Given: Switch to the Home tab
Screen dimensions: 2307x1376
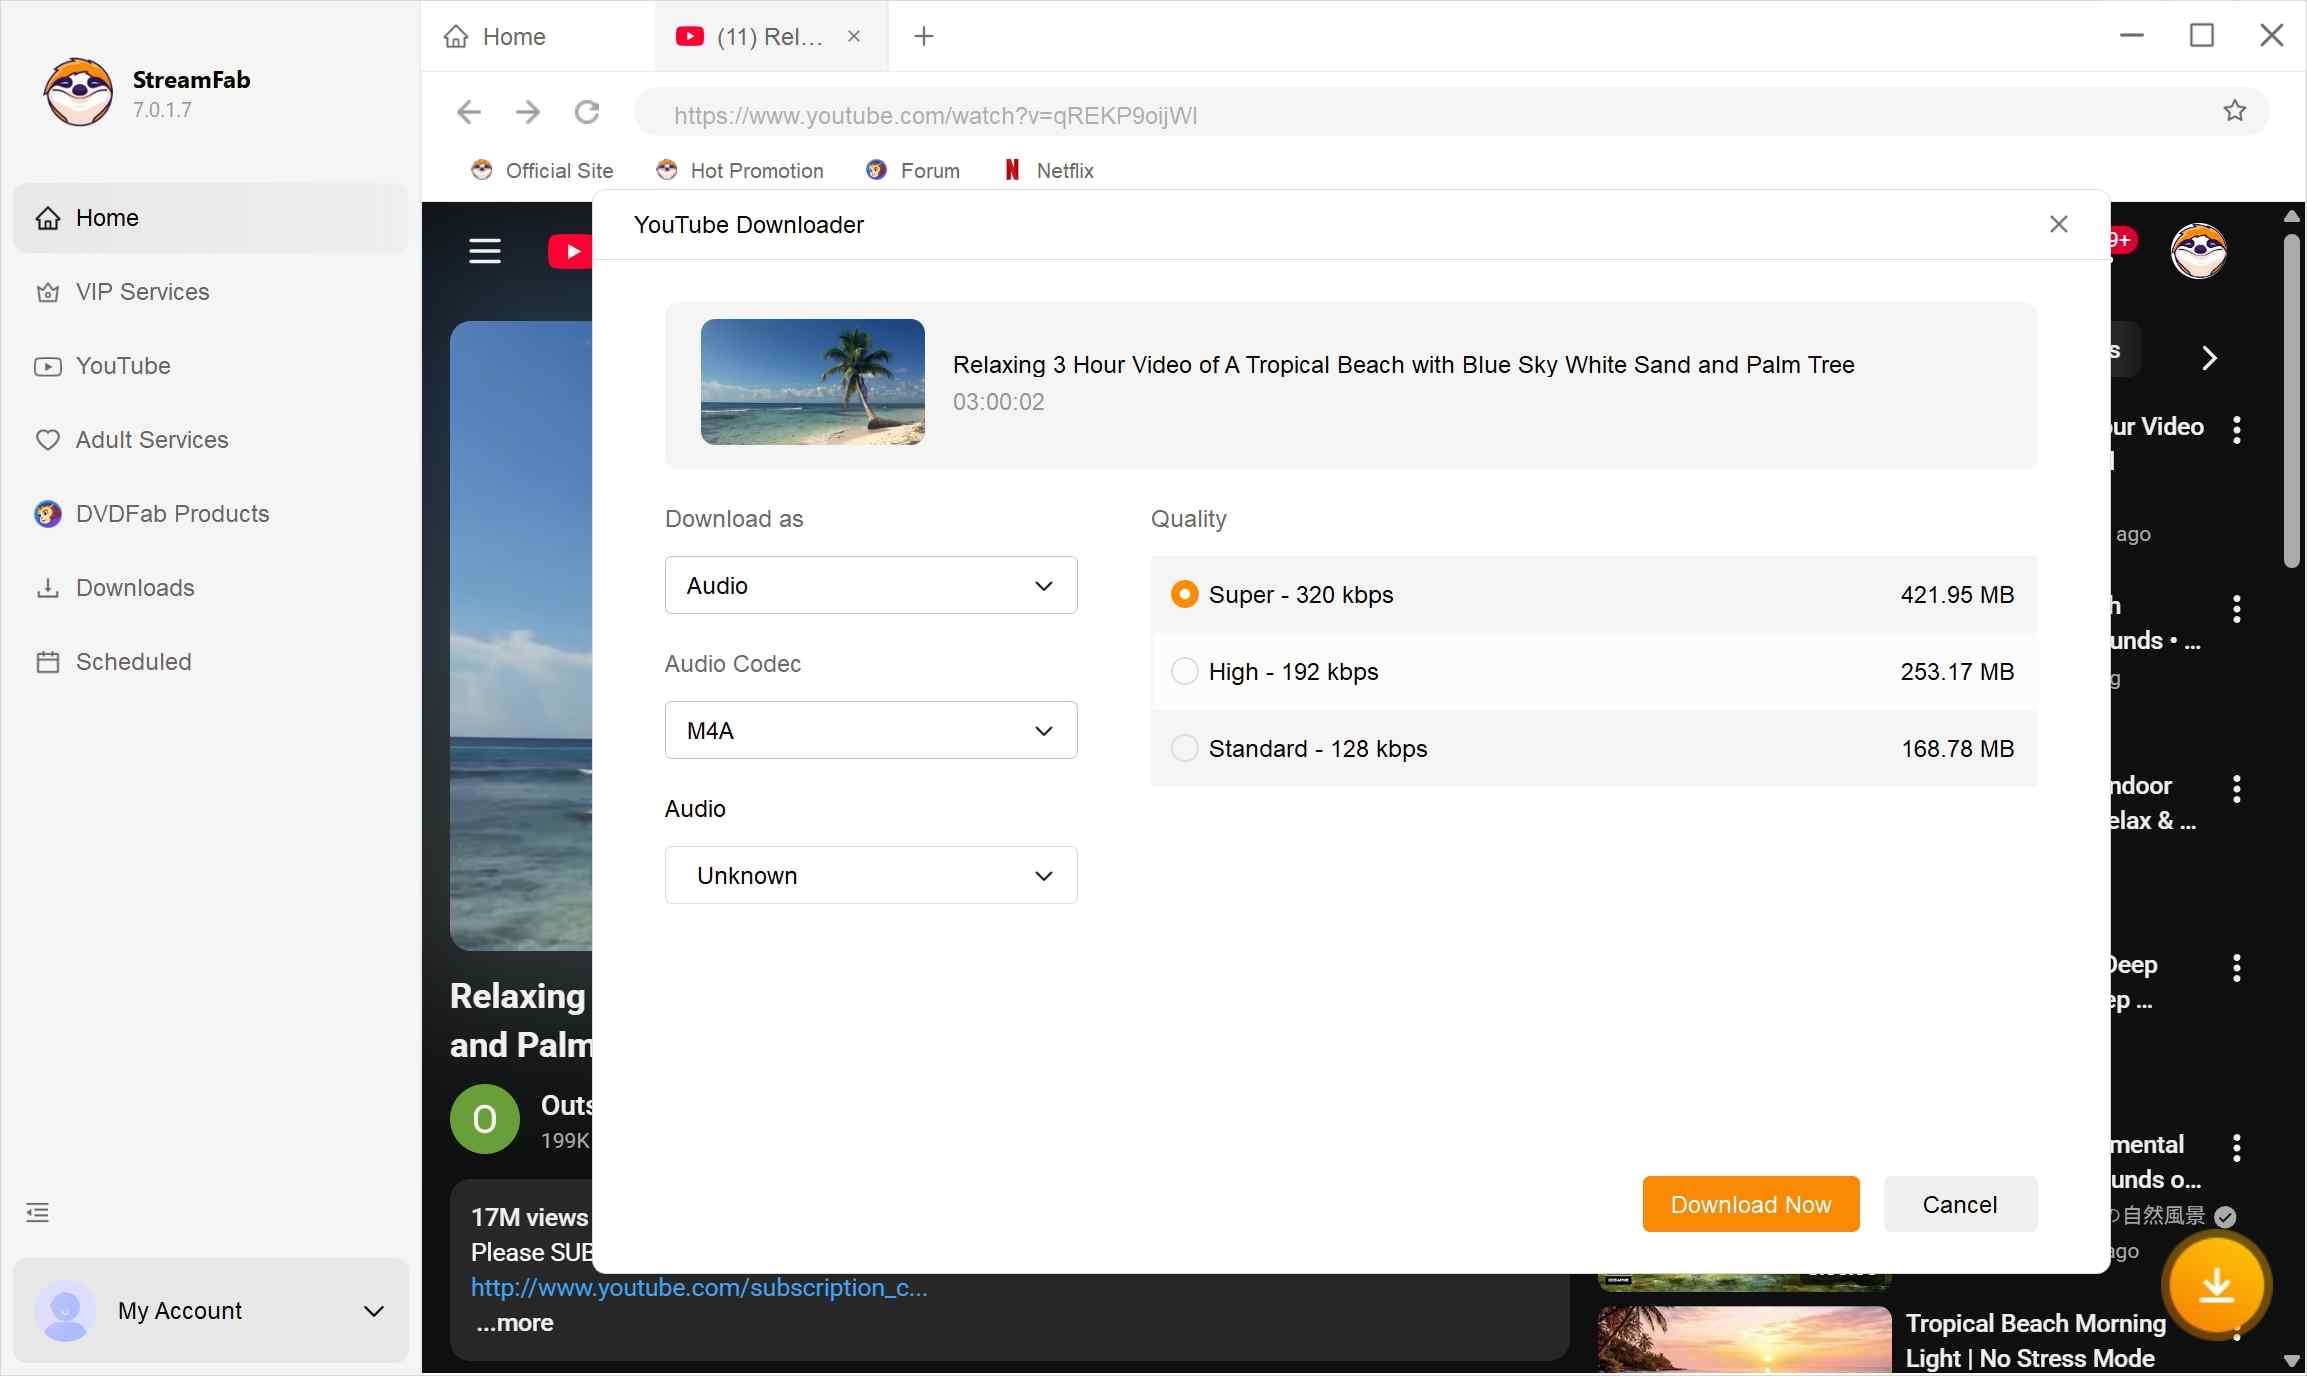Looking at the screenshot, I should coord(513,36).
